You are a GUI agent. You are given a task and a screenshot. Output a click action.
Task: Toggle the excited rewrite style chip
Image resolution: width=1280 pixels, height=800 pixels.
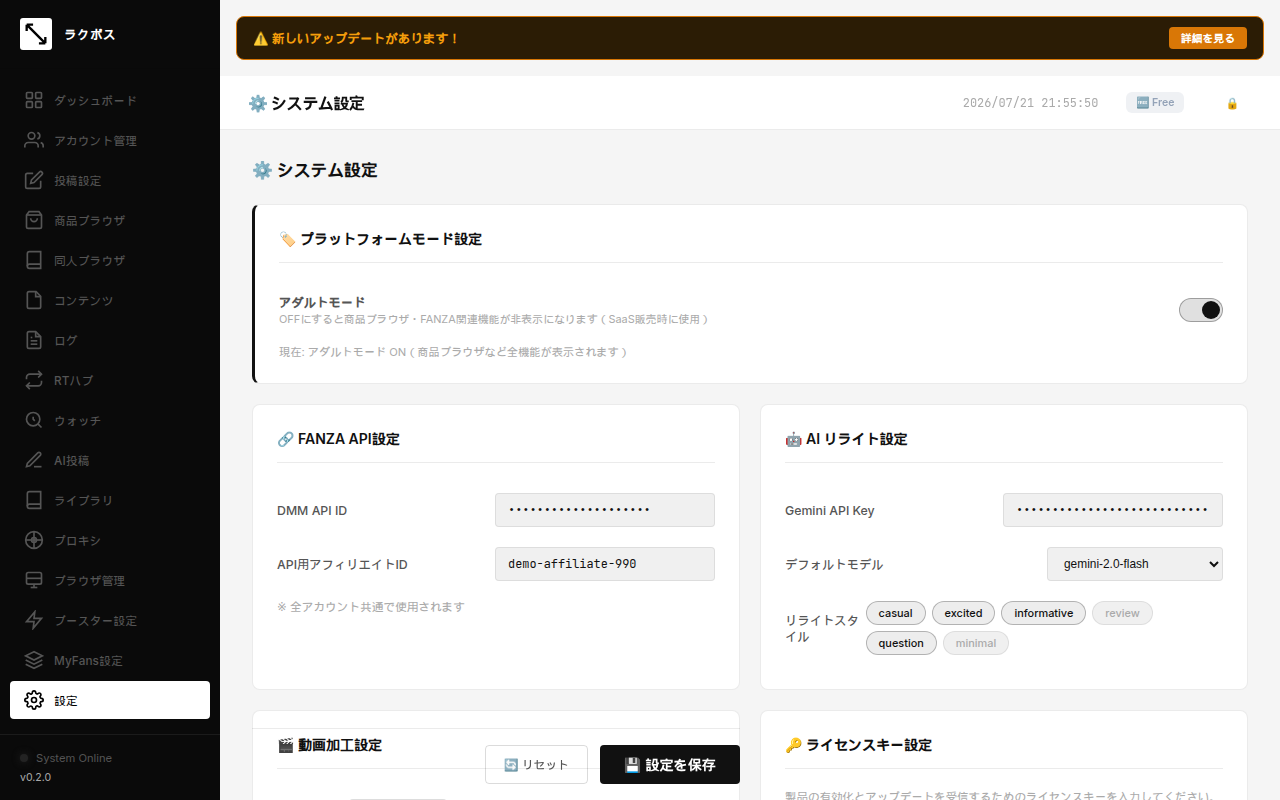[x=963, y=613]
